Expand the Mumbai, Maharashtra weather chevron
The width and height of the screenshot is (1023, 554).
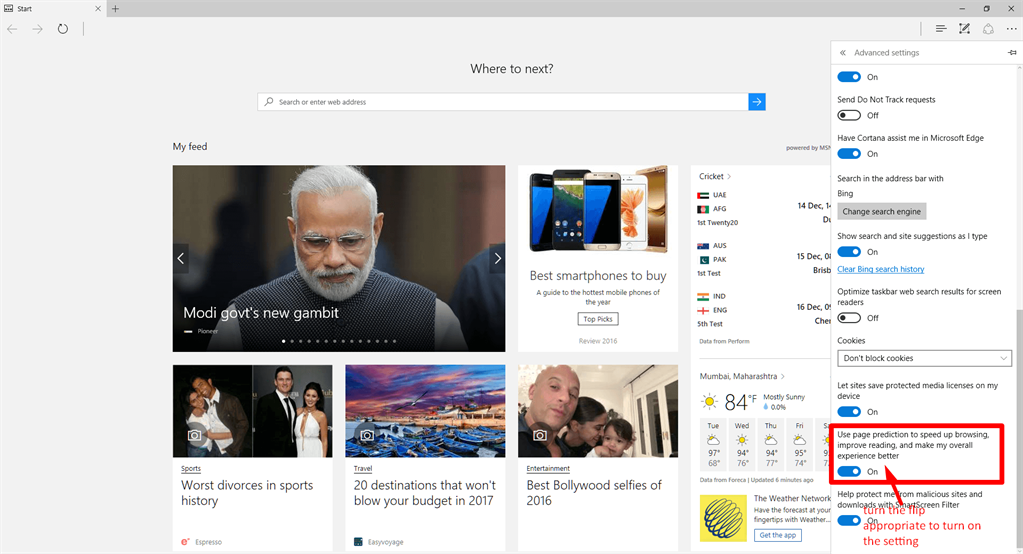tap(782, 377)
